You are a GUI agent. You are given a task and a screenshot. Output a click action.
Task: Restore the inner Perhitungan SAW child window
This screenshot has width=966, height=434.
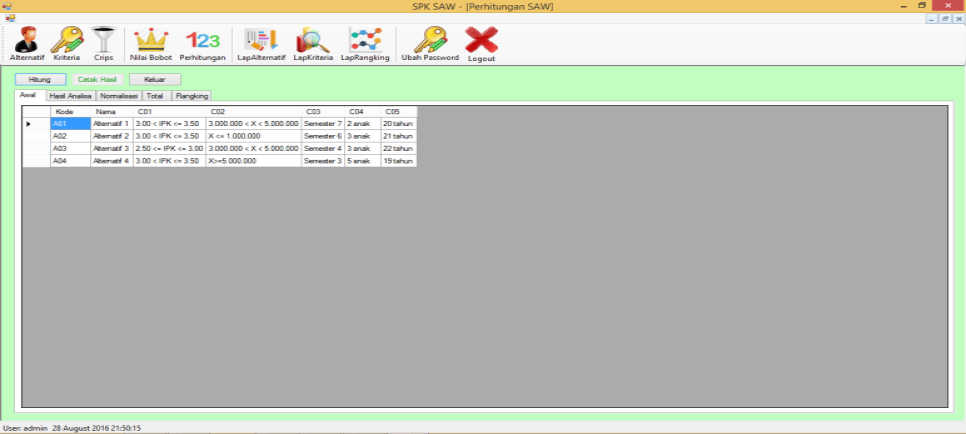click(x=946, y=19)
